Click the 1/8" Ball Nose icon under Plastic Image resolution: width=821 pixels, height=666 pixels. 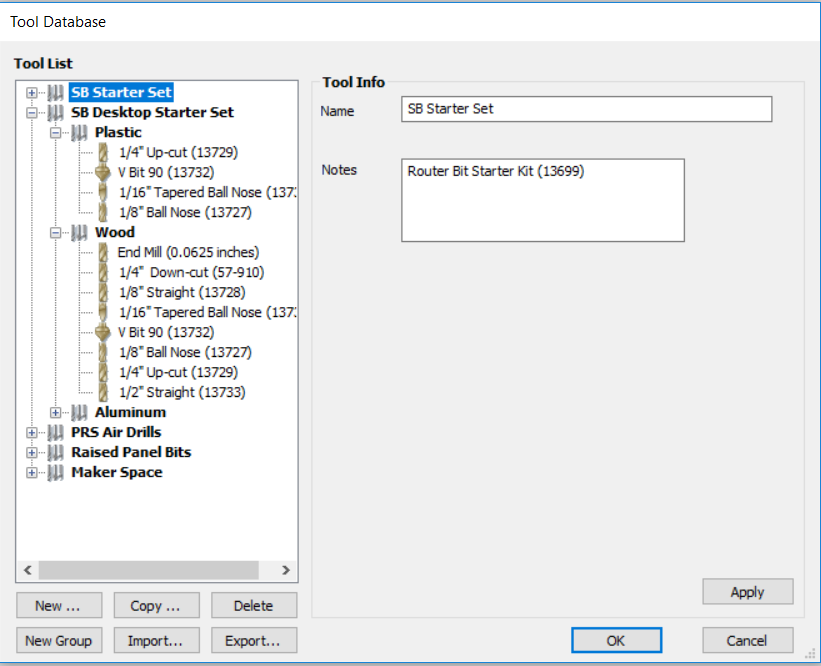(103, 212)
